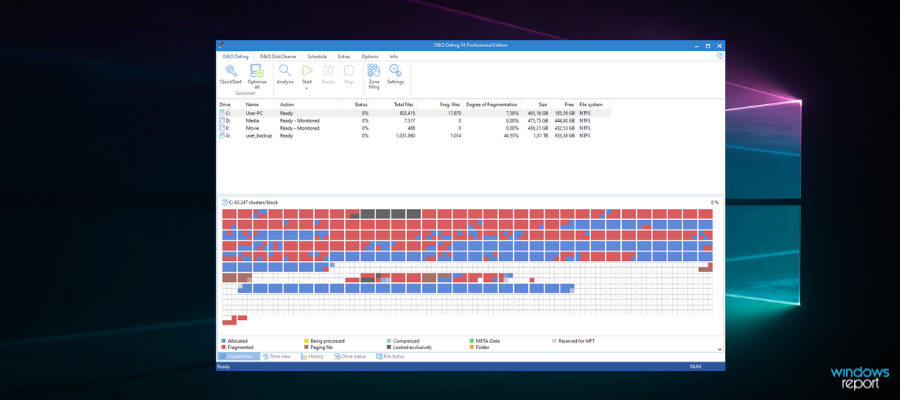Screen dimensions: 900x400
Task: Open the Options ribbon tab
Action: pos(370,56)
